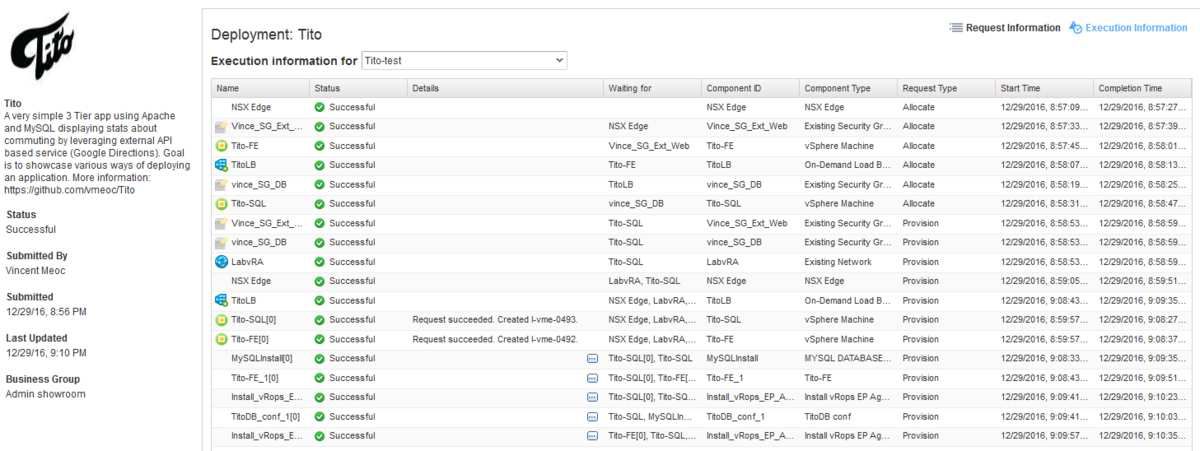Click the 'MySQLInstall' component ID cell

click(732, 359)
